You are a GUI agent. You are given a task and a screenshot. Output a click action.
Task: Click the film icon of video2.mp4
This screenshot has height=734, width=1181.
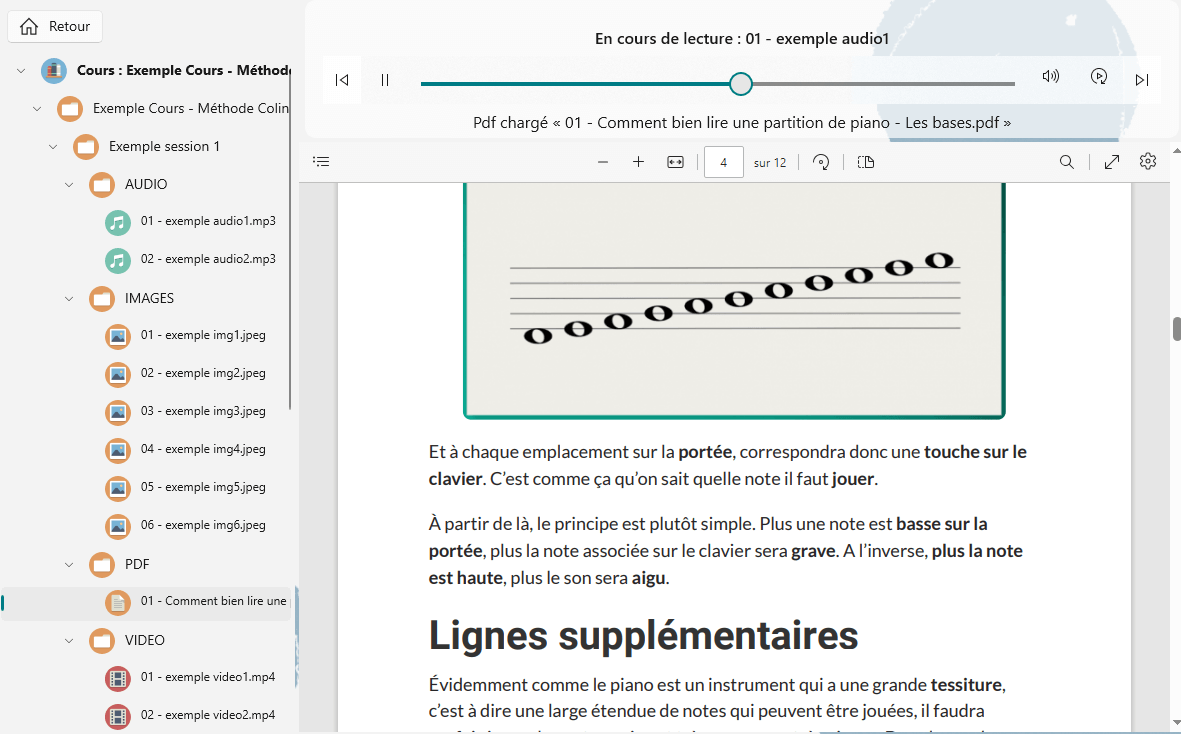pyautogui.click(x=117, y=716)
